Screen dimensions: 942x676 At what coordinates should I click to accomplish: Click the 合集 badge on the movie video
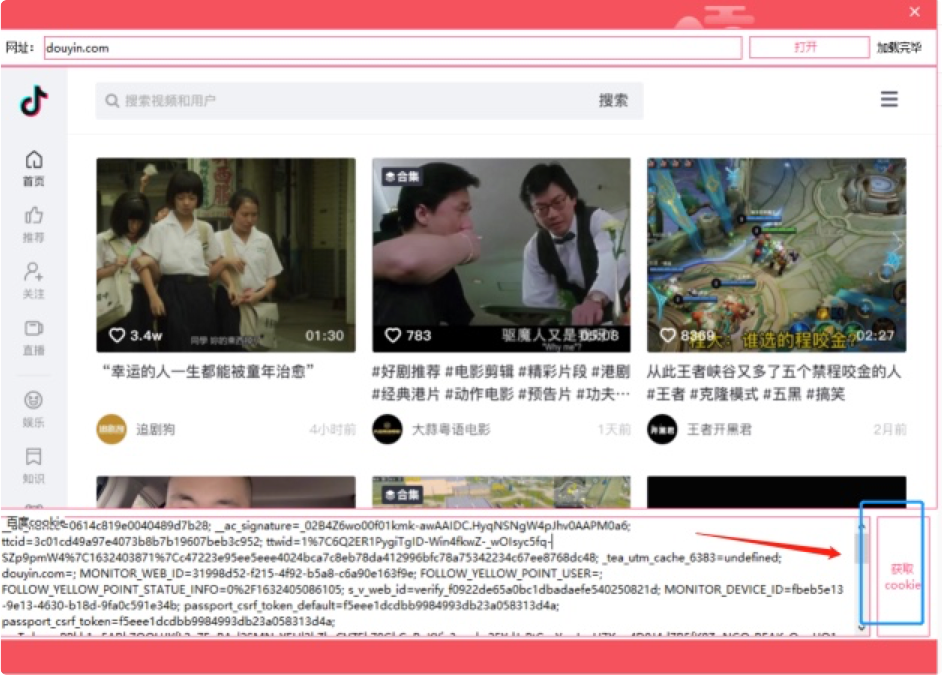[x=402, y=176]
